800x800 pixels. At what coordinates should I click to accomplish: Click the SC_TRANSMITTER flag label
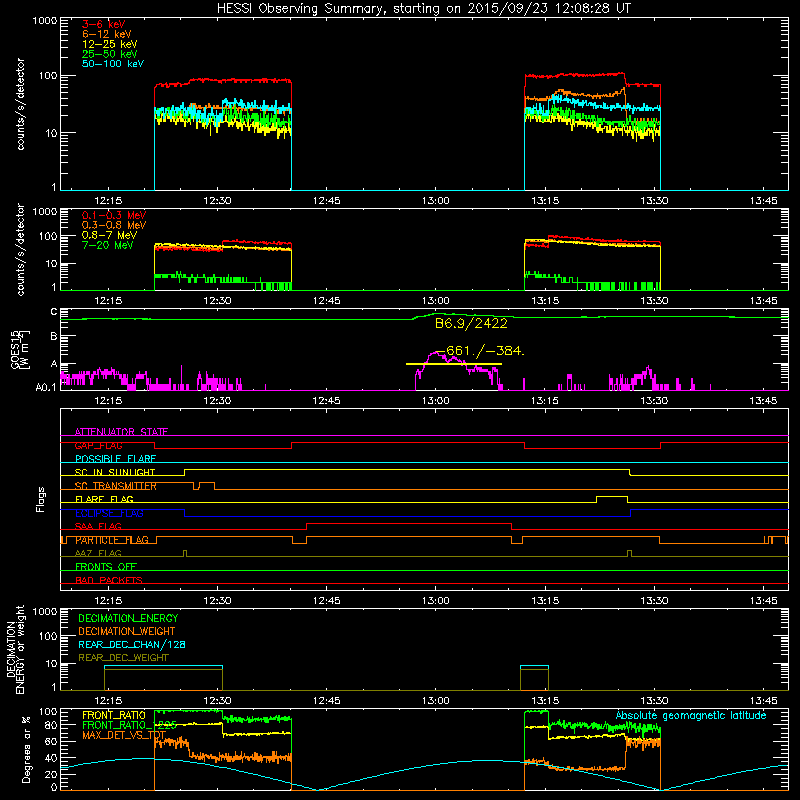click(x=115, y=486)
